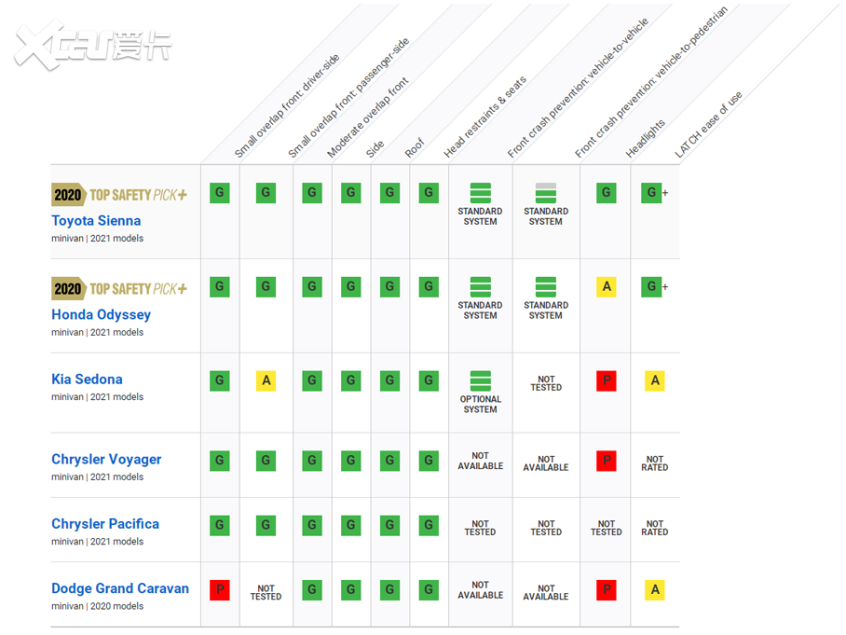
Task: Click the 'Small overlap front: passenger-side' column header
Action: click(348, 98)
